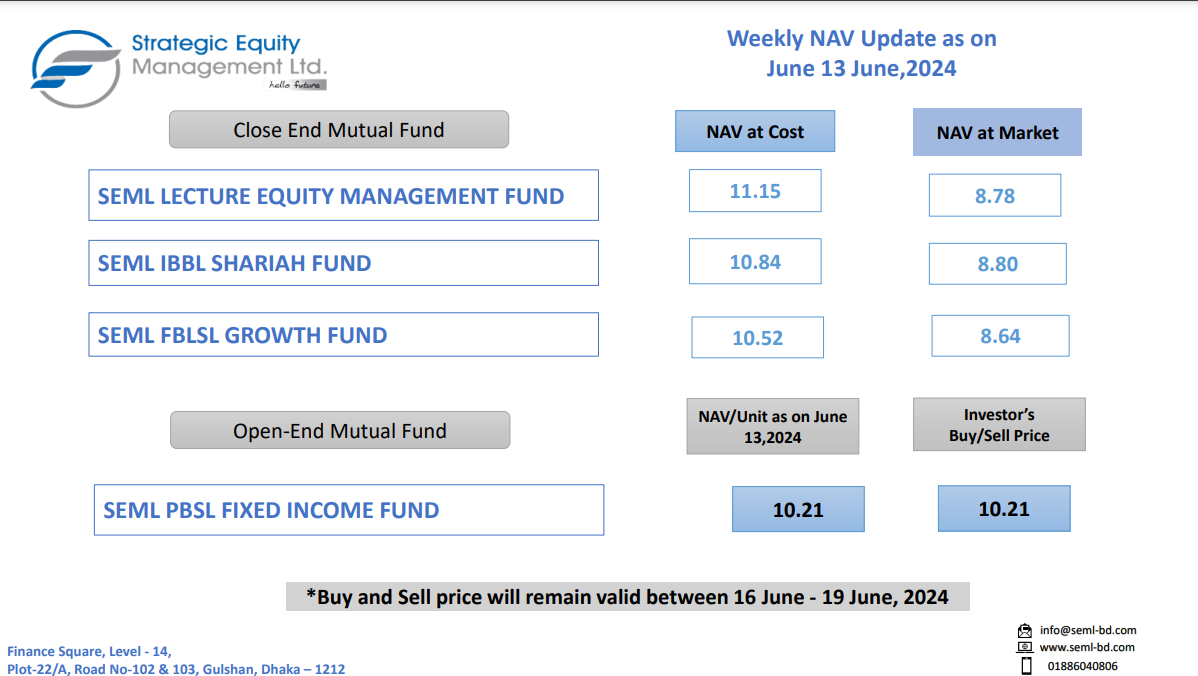Viewport: 1198px width, 676px height.
Task: Open the www.seml-bd.com website link
Action: [1087, 647]
